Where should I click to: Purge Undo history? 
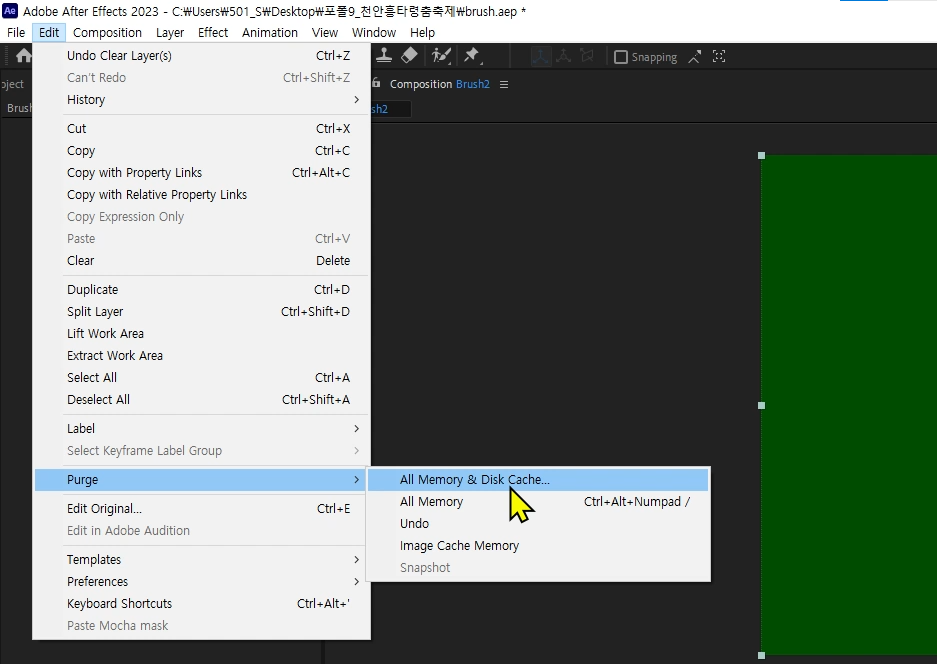(538, 524)
